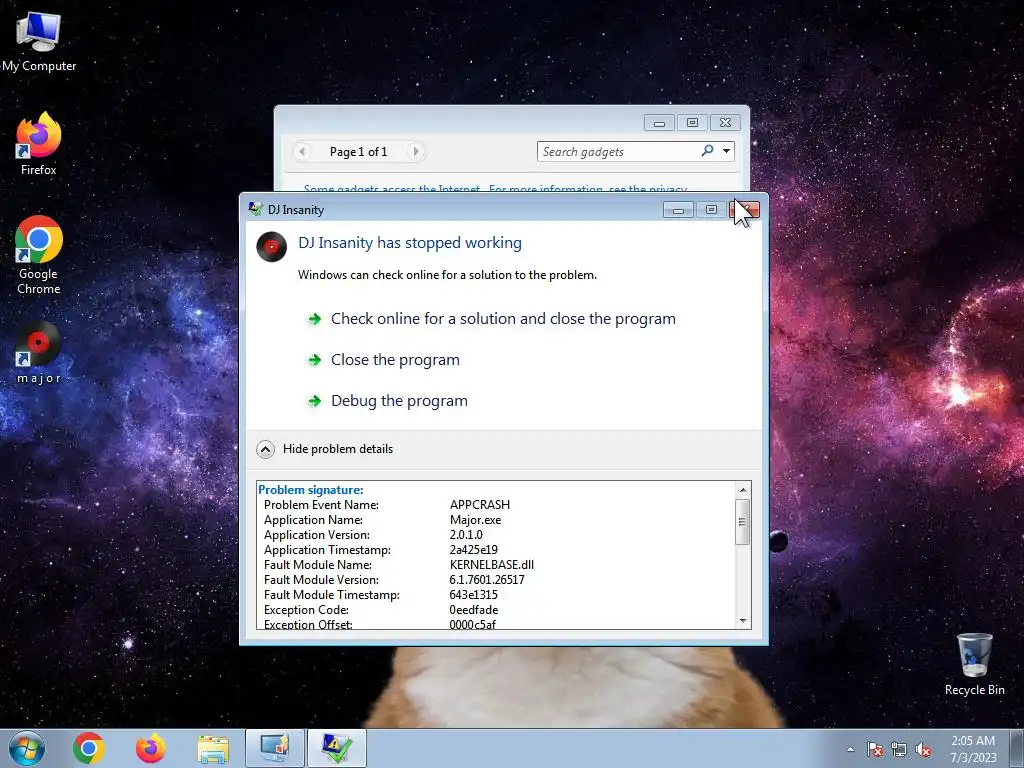Go to previous page in the gadgets window
1024x768 pixels.
tap(302, 152)
